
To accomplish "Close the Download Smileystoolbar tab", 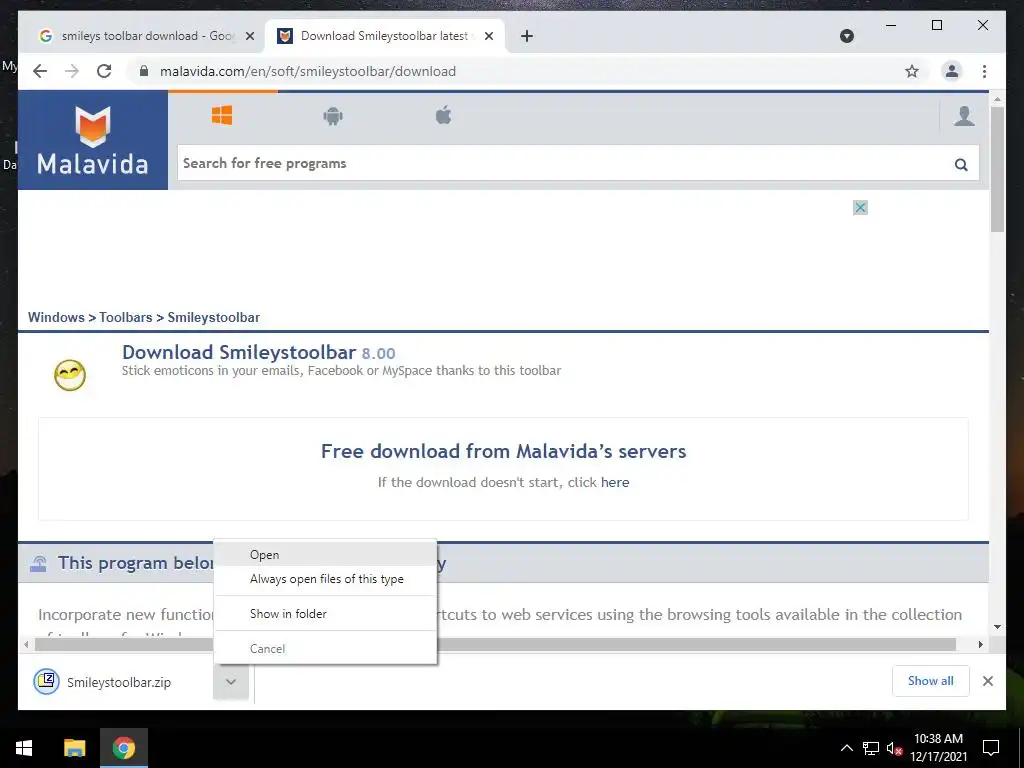I will (488, 36).
